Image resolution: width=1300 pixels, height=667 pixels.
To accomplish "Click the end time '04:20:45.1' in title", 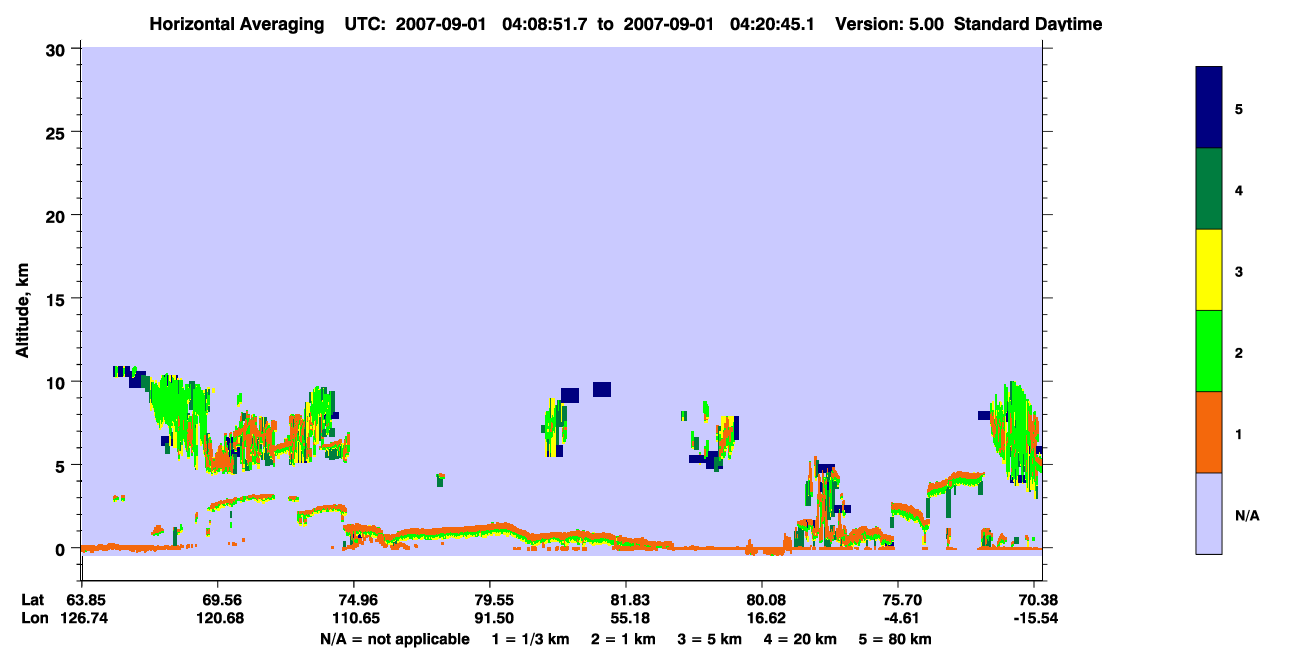I will click(x=772, y=24).
